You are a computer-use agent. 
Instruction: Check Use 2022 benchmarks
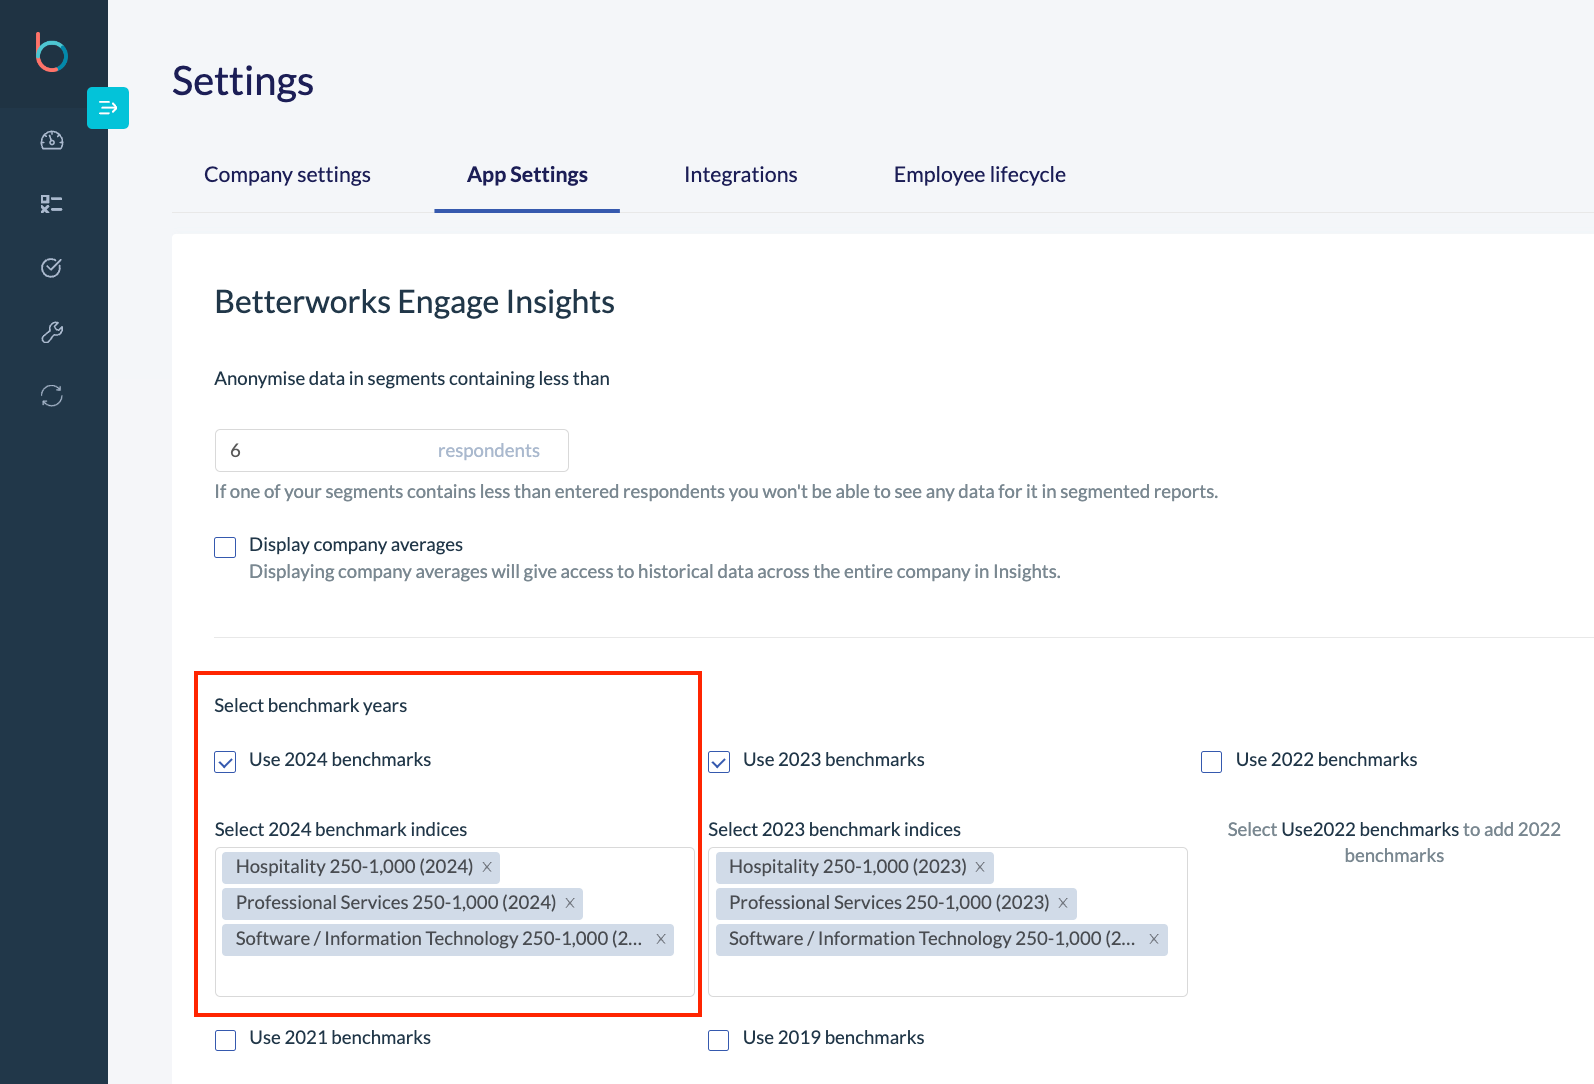(x=1212, y=762)
